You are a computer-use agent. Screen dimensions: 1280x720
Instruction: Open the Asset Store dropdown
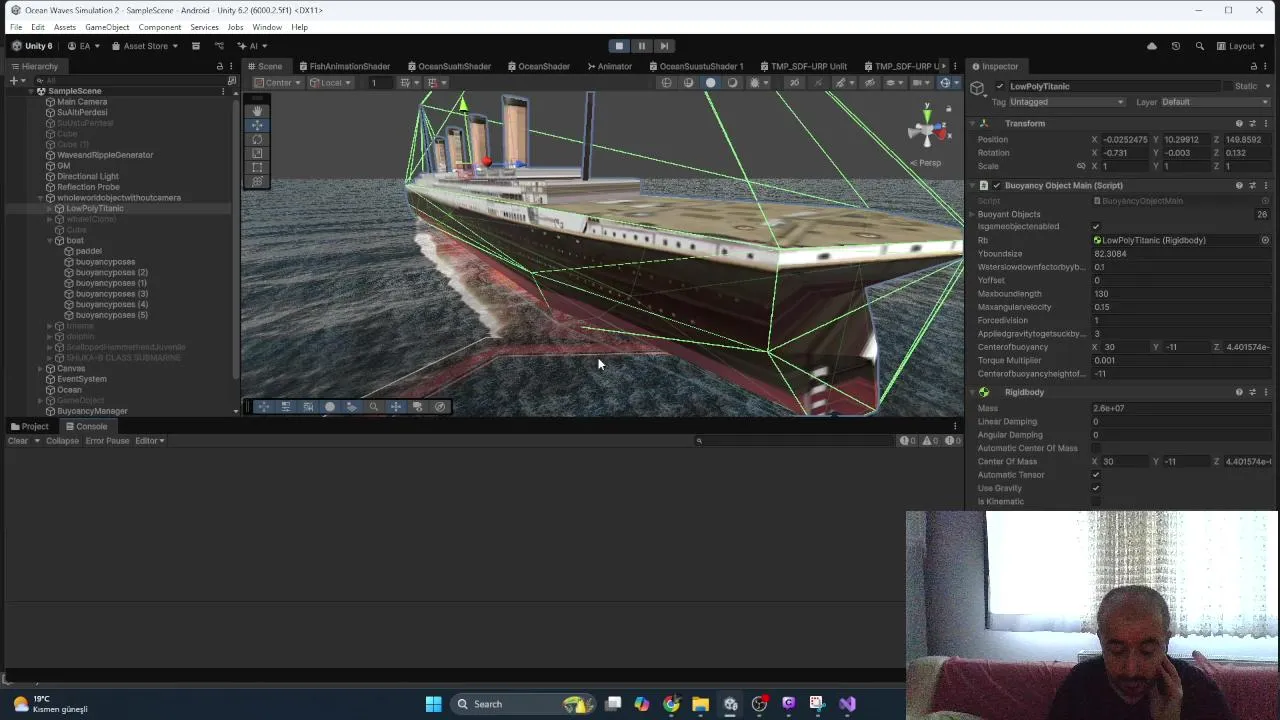pos(145,46)
